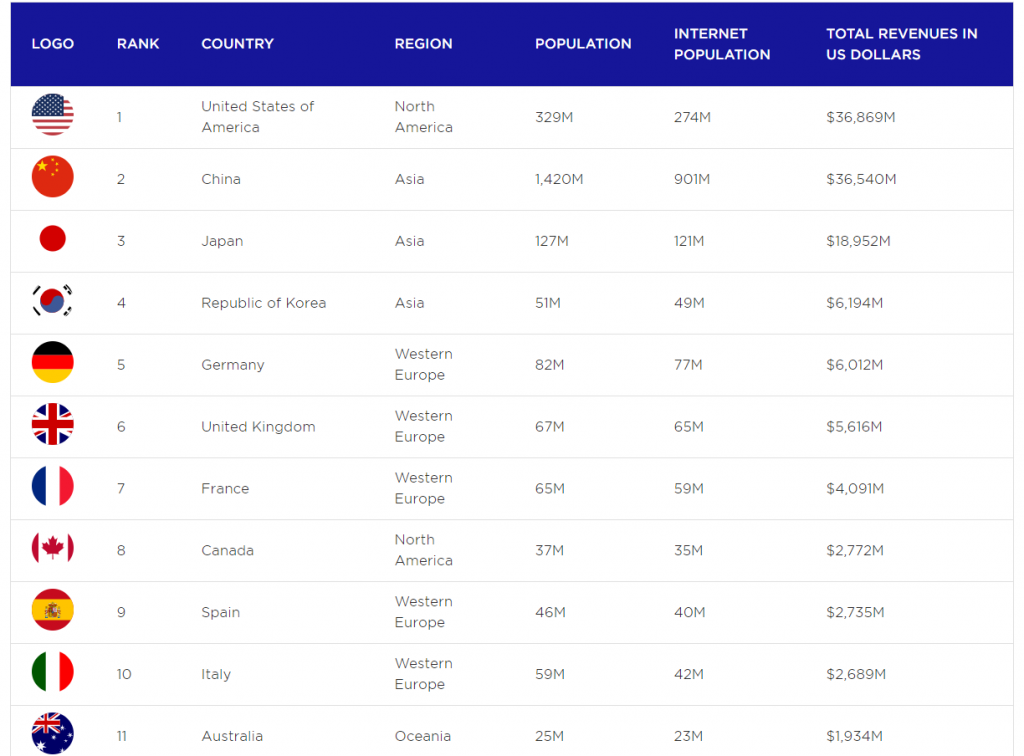1024x756 pixels.
Task: Click the Japan flag icon
Action: (52, 239)
